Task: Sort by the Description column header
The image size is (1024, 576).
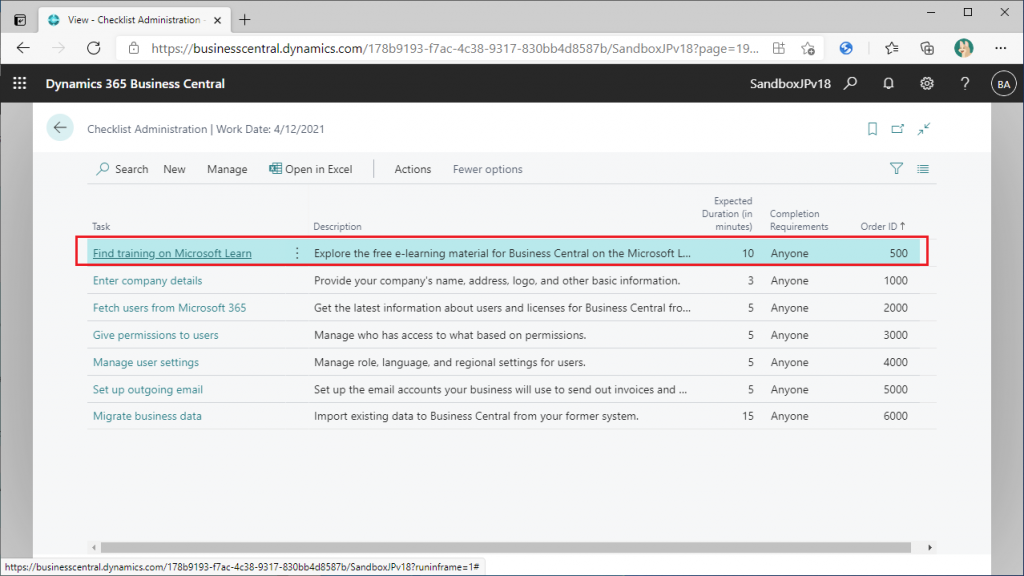Action: click(x=337, y=227)
